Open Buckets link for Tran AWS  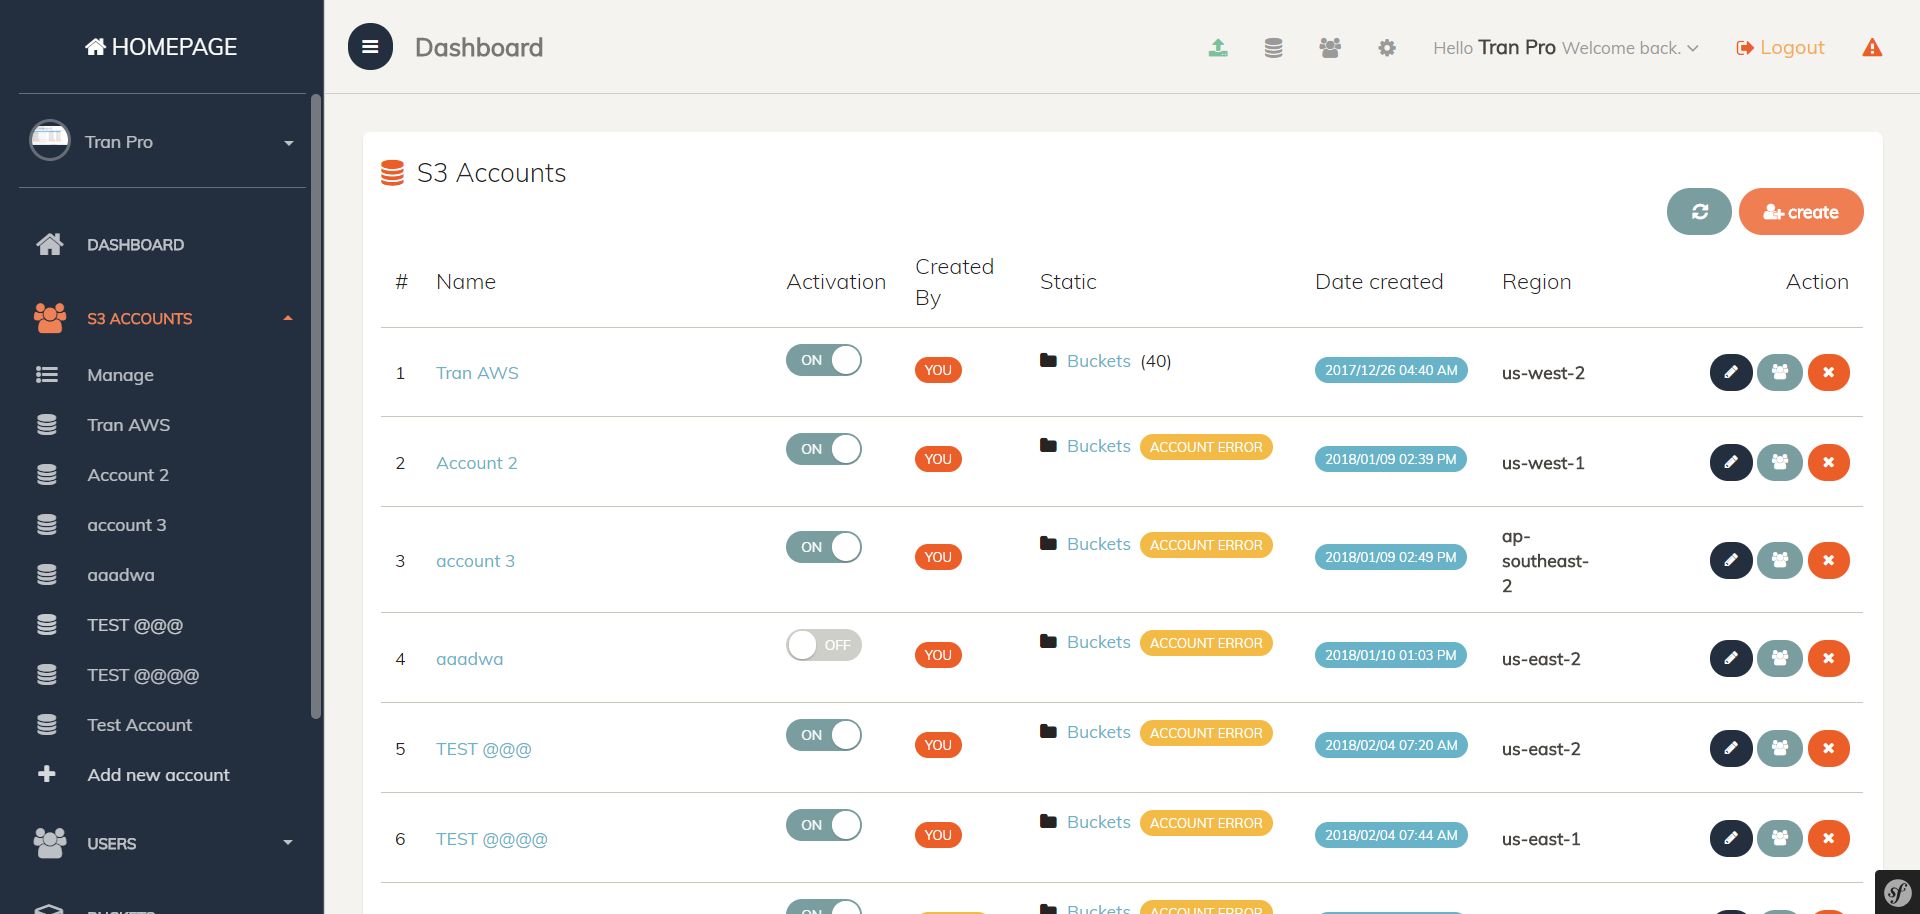(x=1098, y=361)
